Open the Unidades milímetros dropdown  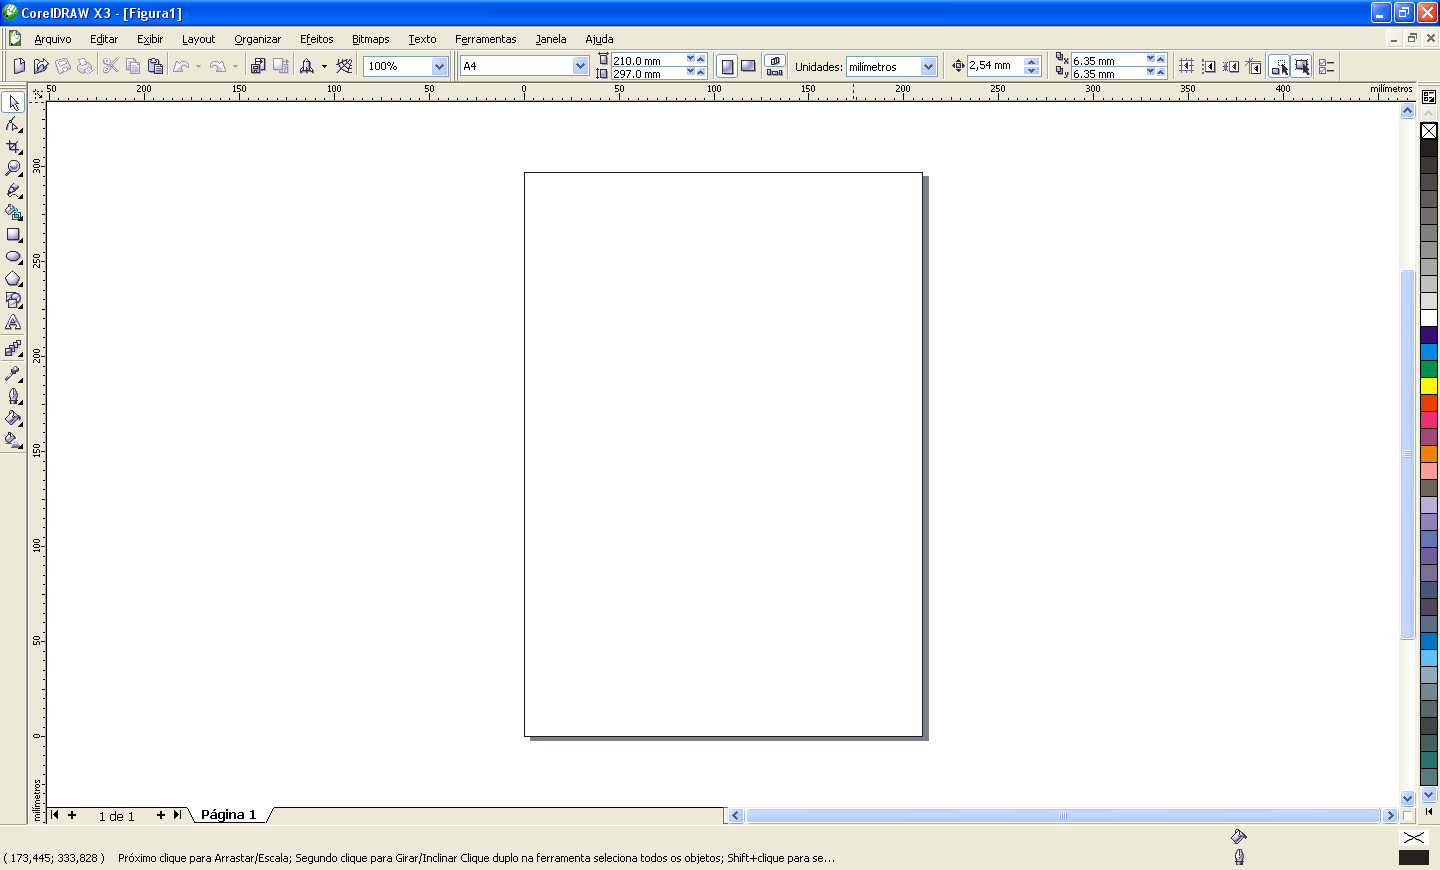(928, 67)
